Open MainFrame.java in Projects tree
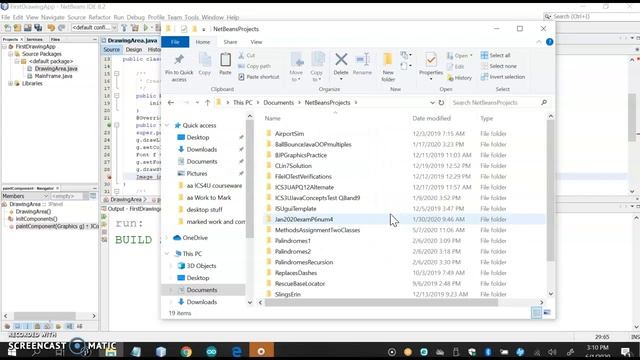This screenshot has height=360, width=640. pyautogui.click(x=53, y=76)
